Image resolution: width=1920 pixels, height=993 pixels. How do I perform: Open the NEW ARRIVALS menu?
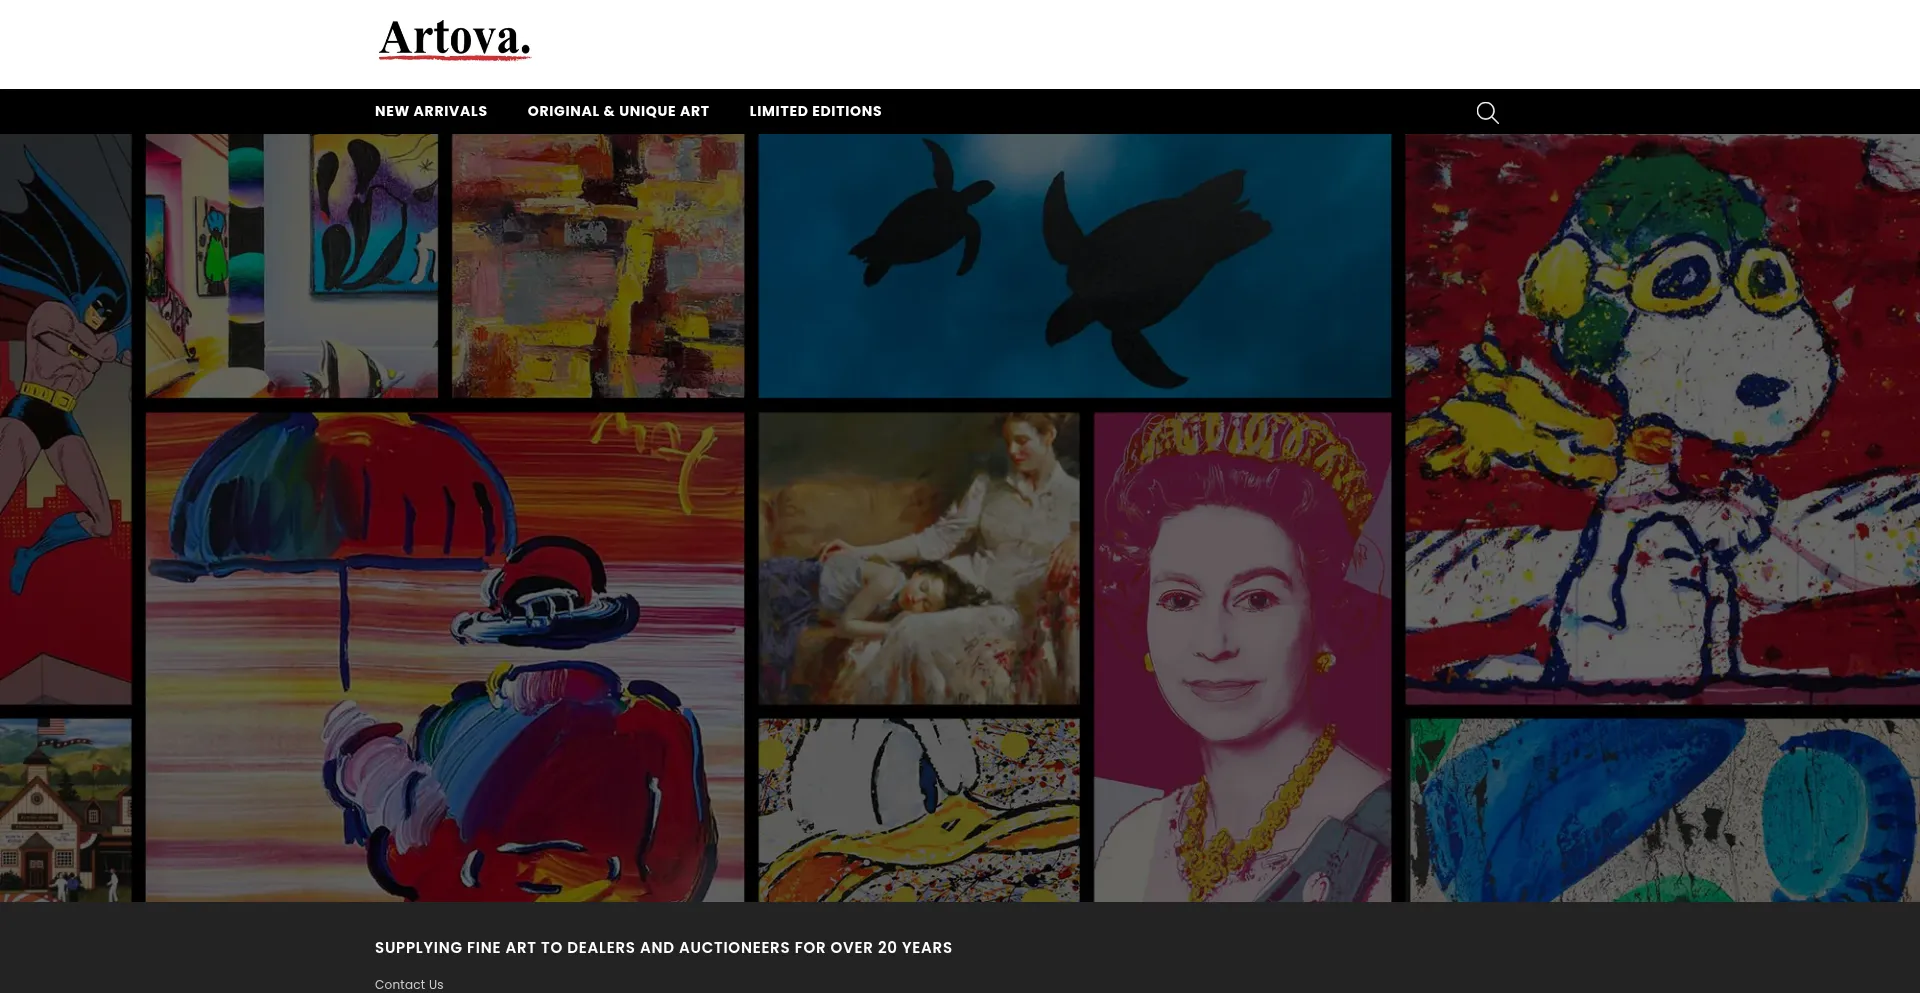point(430,111)
